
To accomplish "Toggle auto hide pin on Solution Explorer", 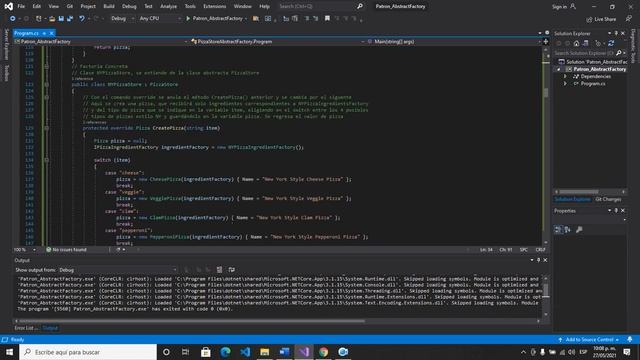I will tap(616, 33).
